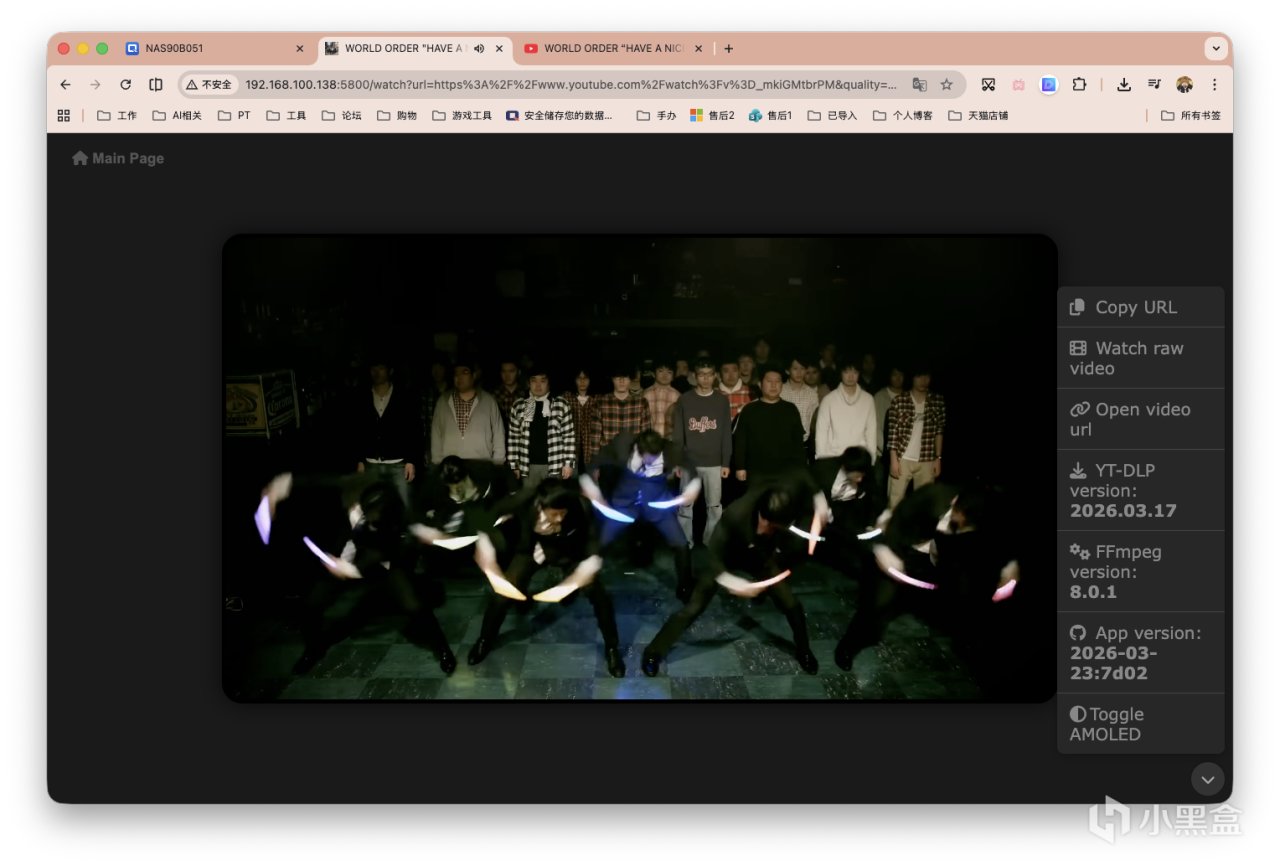
Task: Click the home icon beside Main Page
Action: (x=80, y=158)
